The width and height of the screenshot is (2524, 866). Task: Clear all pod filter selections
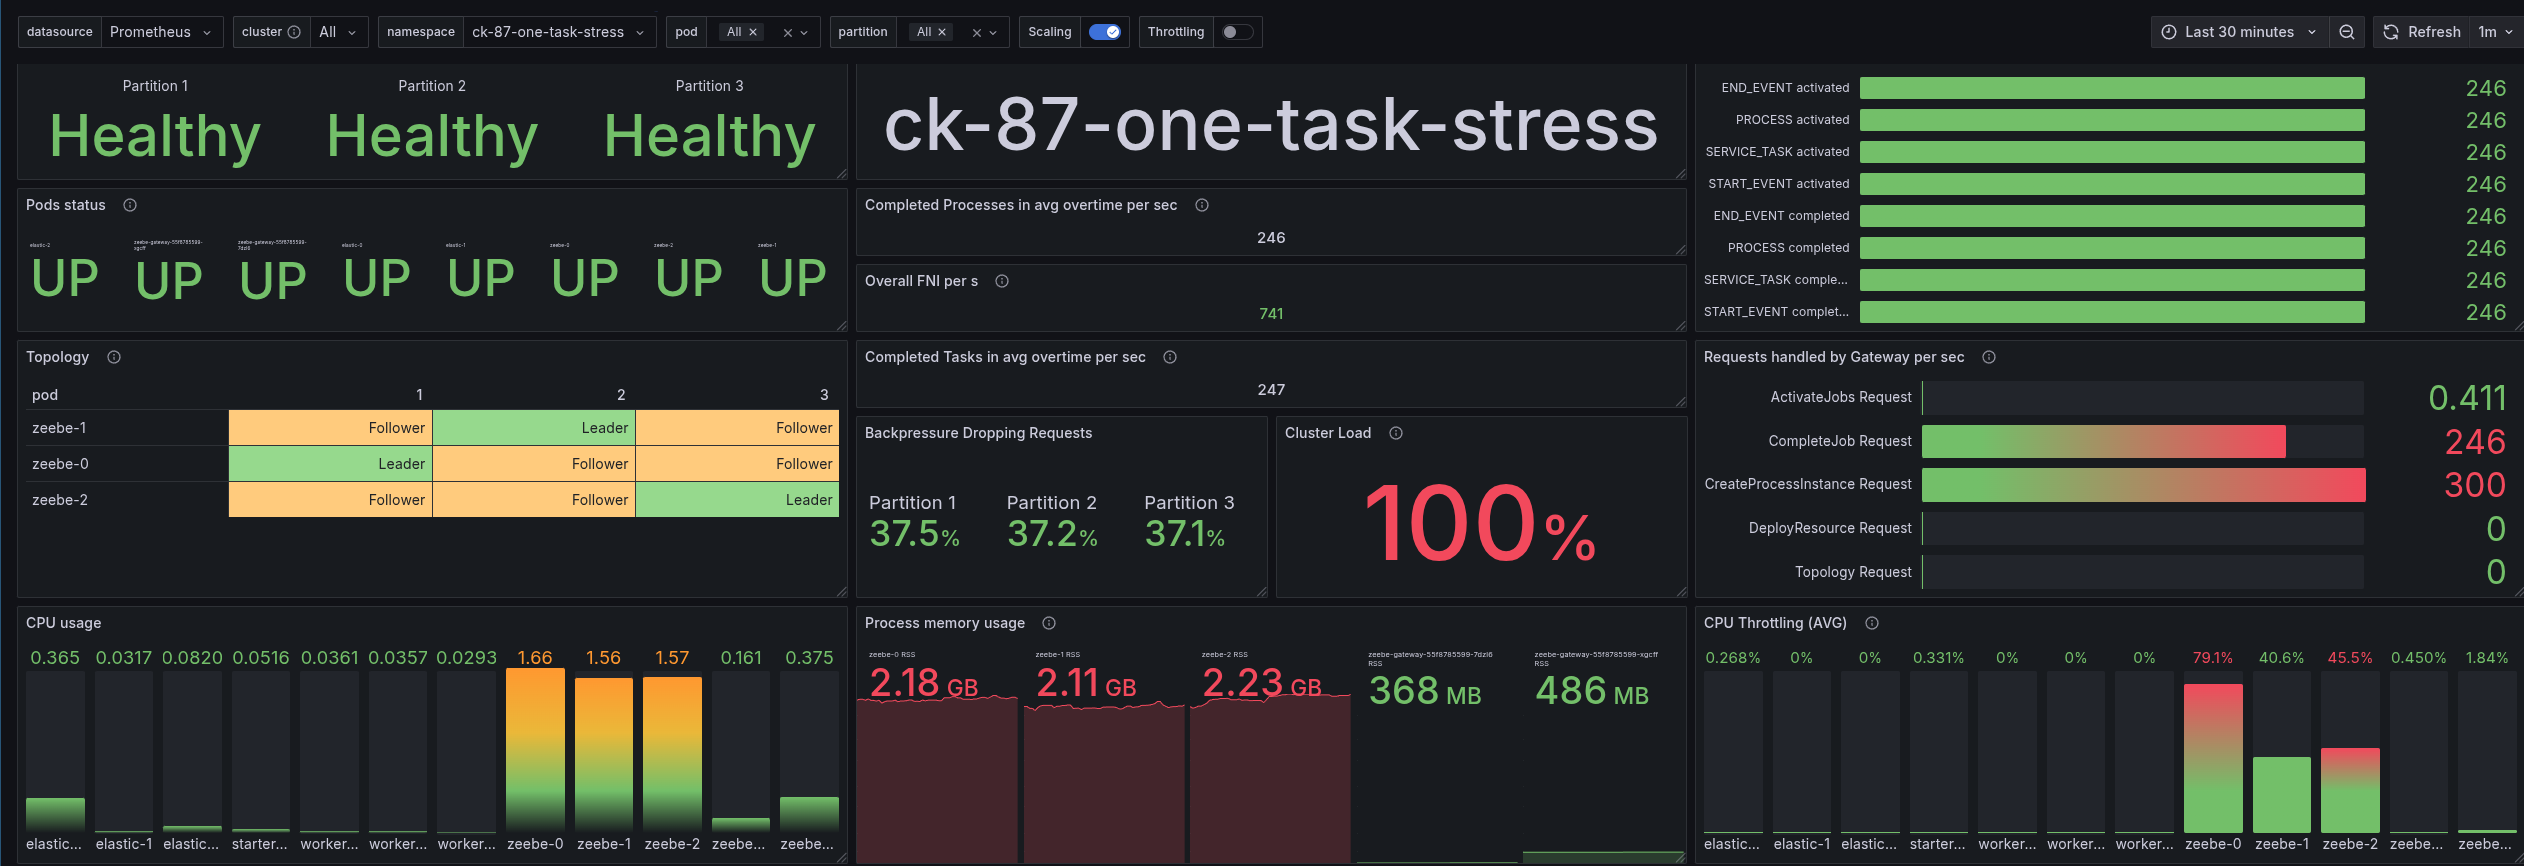coord(788,32)
